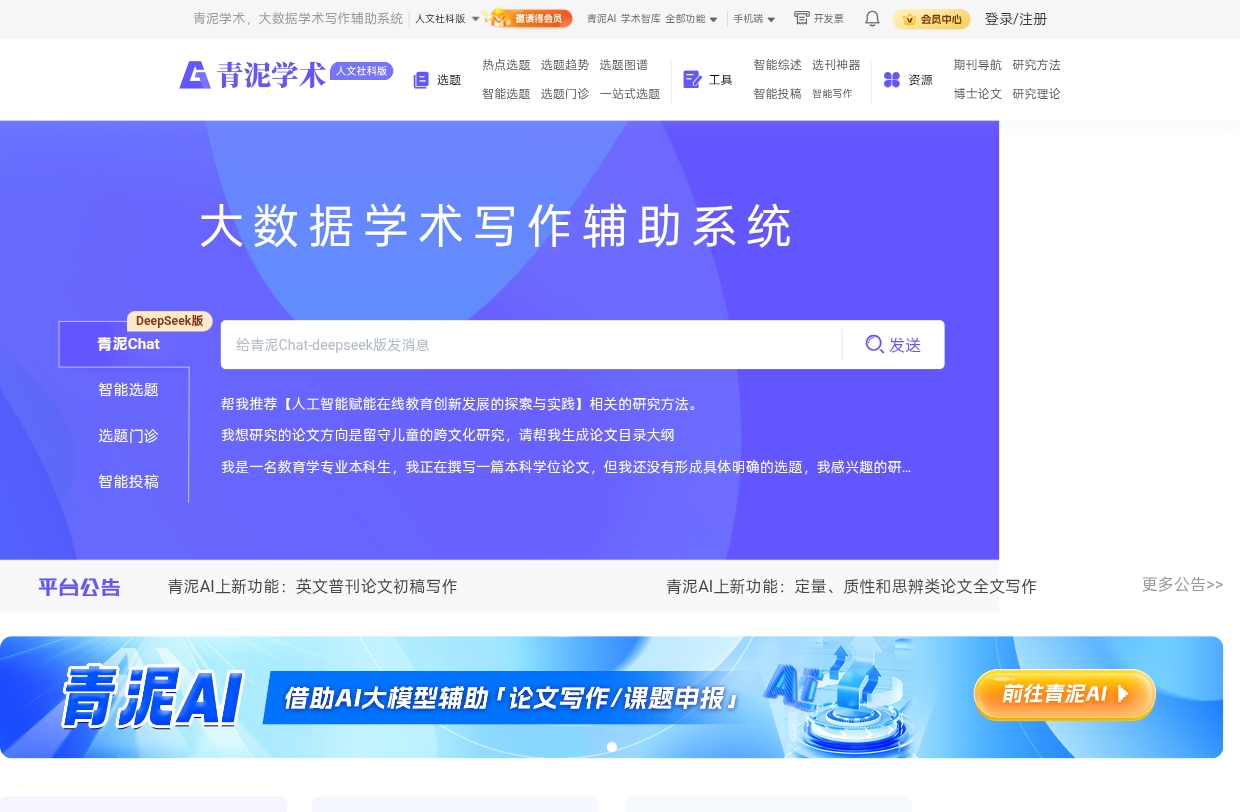
Task: Focus the 给青泥Chat-deepseek版发消息 input
Action: point(531,344)
